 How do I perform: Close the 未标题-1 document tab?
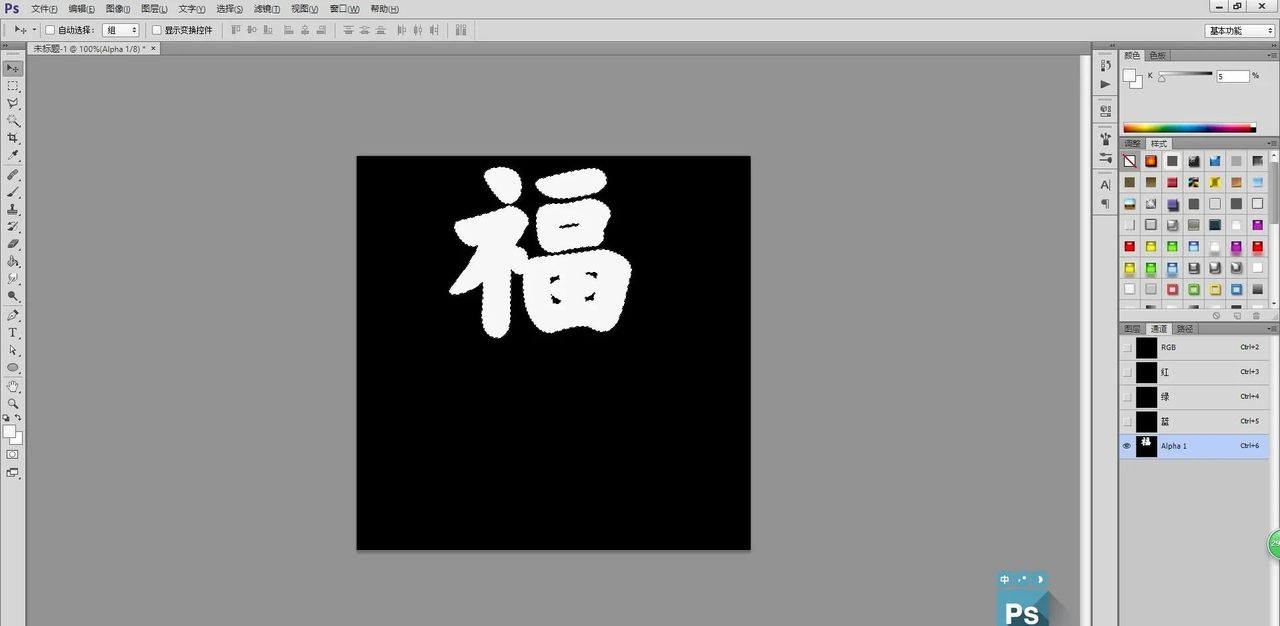(x=153, y=48)
